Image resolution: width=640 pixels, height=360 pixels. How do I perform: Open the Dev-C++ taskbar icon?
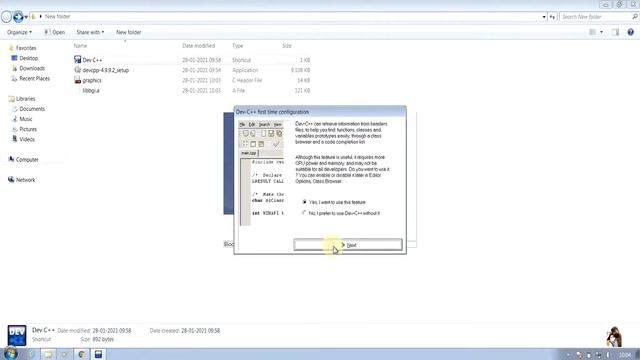[98, 354]
